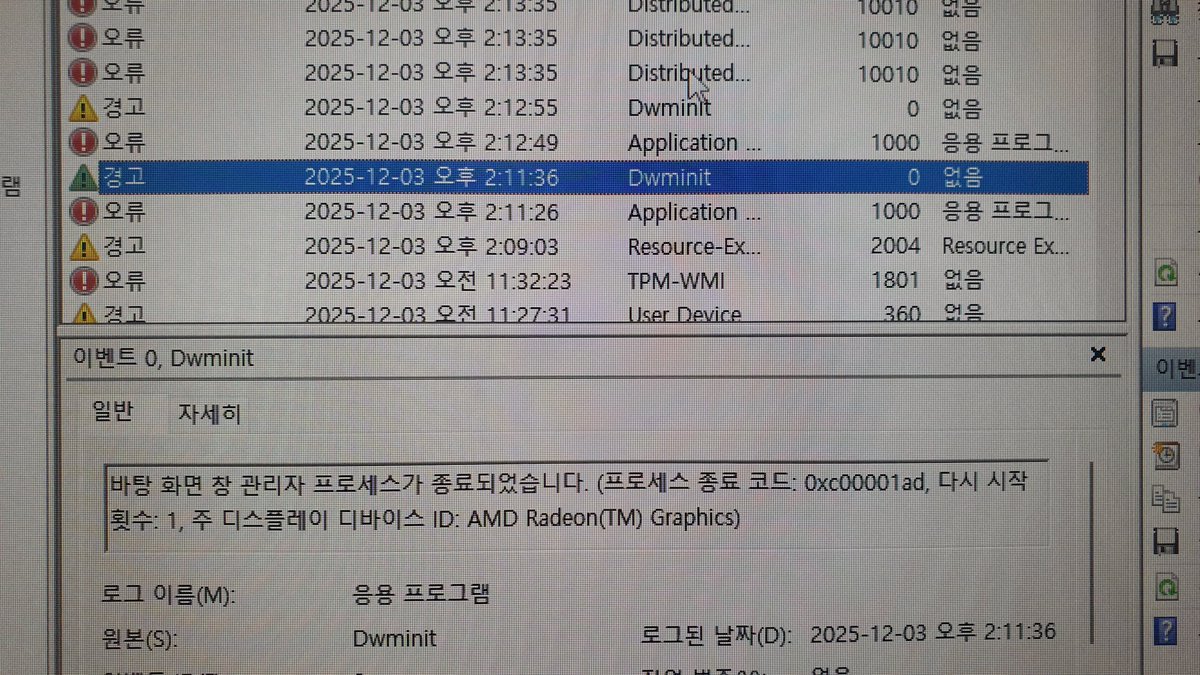This screenshot has height=675, width=1200.
Task: Click the error icon of the TPM-WMI row
Action: coord(84,281)
